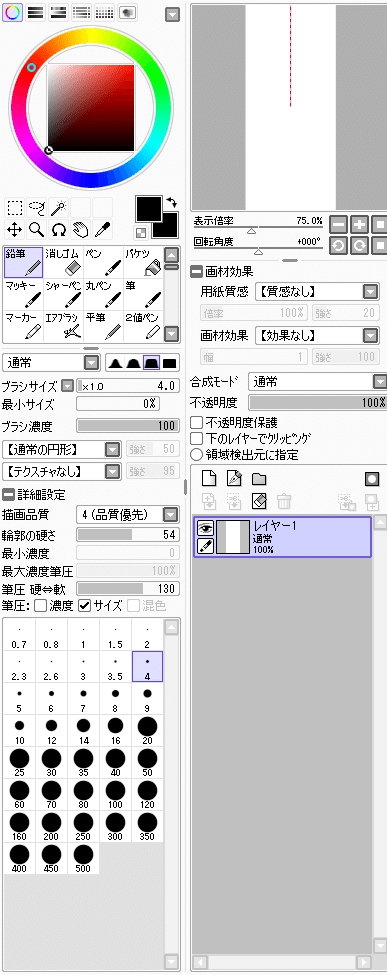Uncheck 筆圧 サイズ checkbox
387x975 pixels.
(x=85, y=605)
